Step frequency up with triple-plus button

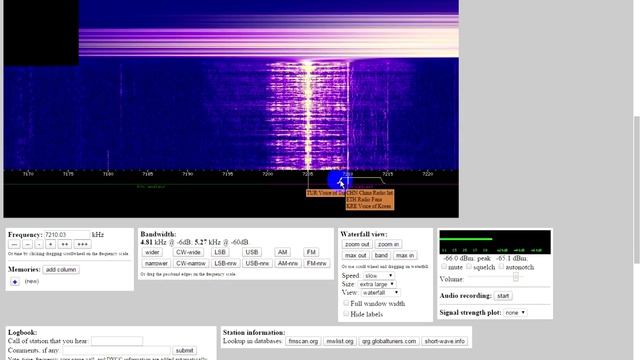tap(82, 244)
